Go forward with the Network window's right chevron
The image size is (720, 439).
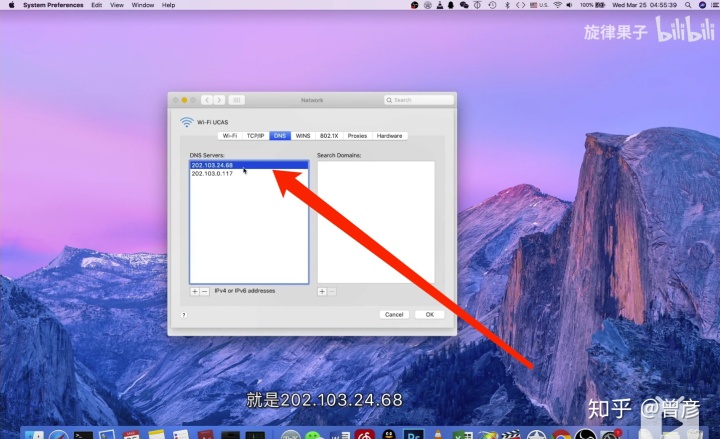219,100
